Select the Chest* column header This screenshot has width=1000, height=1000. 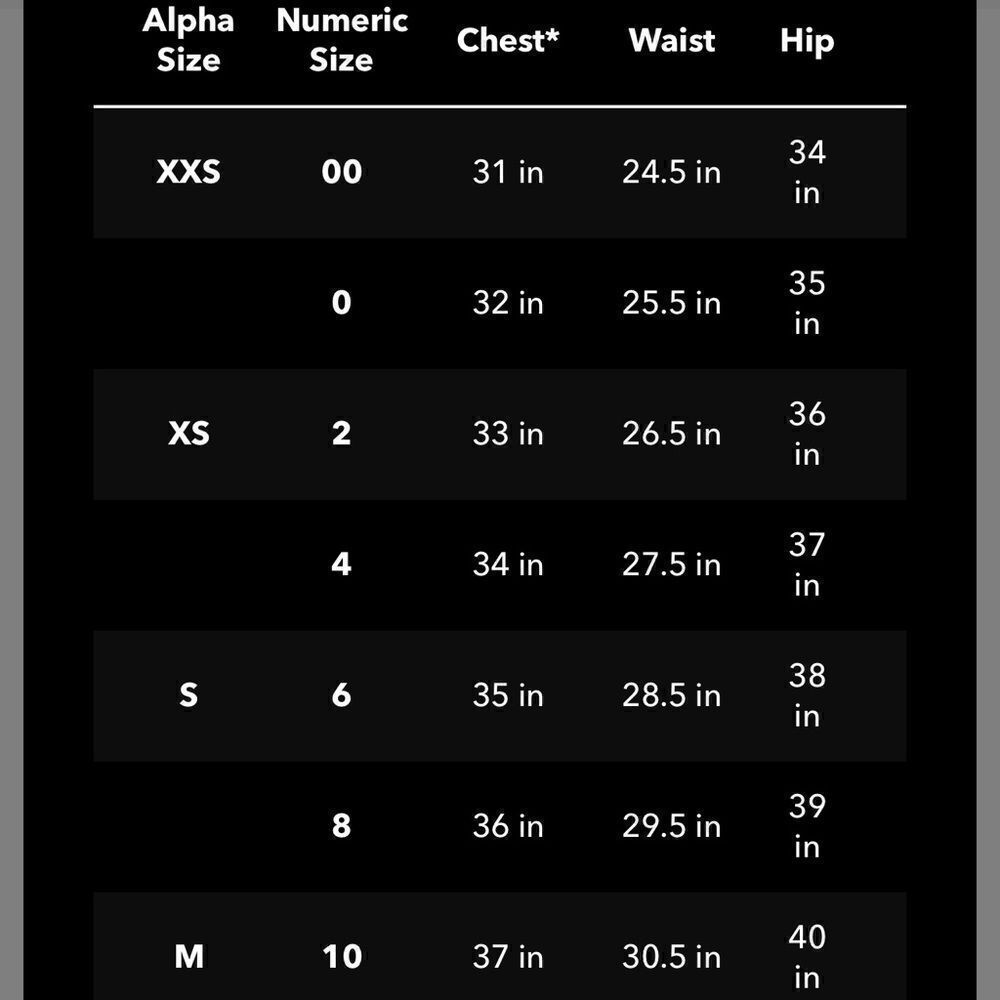508,40
